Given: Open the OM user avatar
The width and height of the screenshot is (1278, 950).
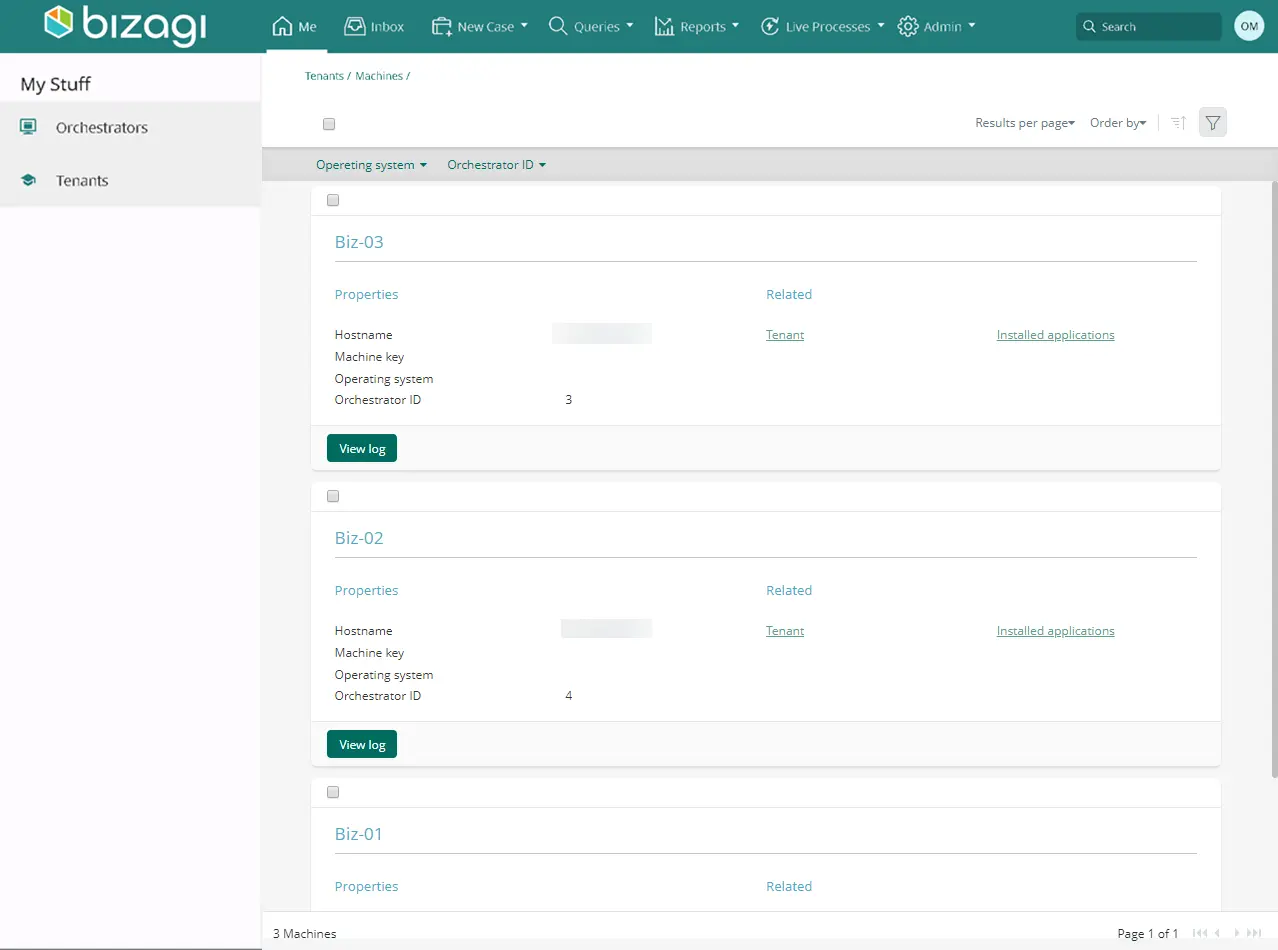Looking at the screenshot, I should click(x=1249, y=26).
